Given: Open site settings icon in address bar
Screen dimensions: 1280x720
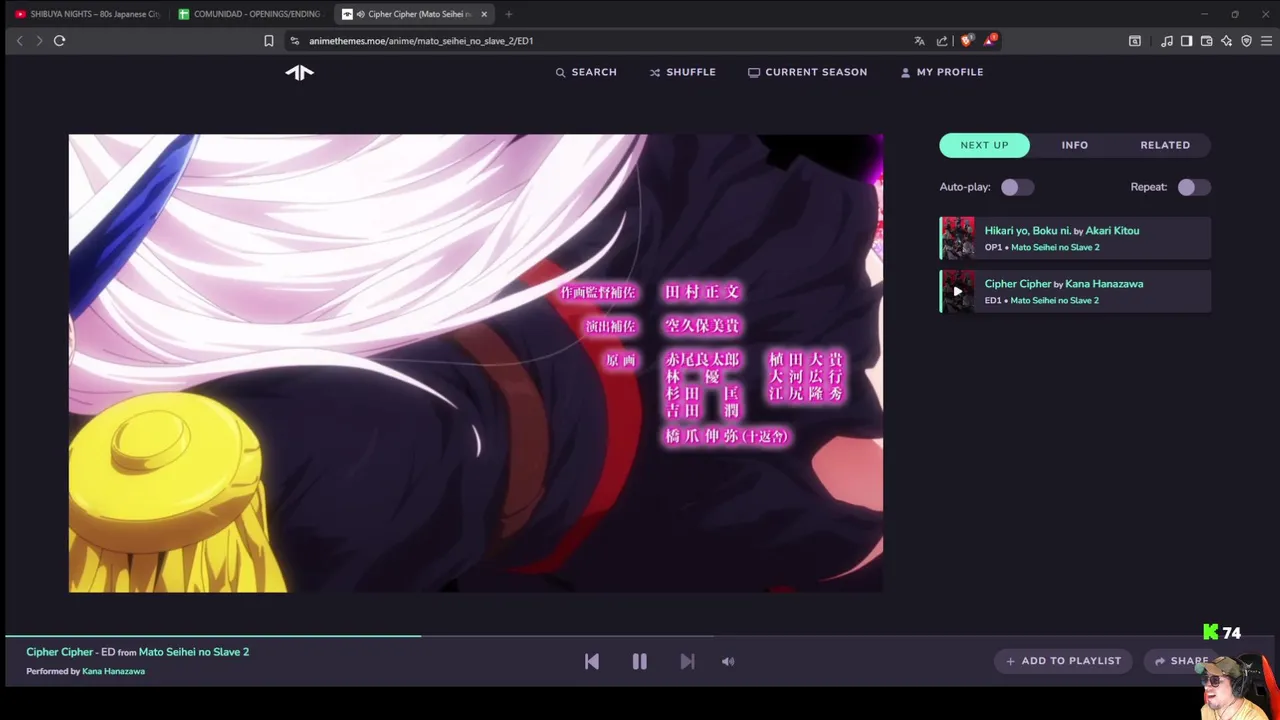Looking at the screenshot, I should [294, 41].
